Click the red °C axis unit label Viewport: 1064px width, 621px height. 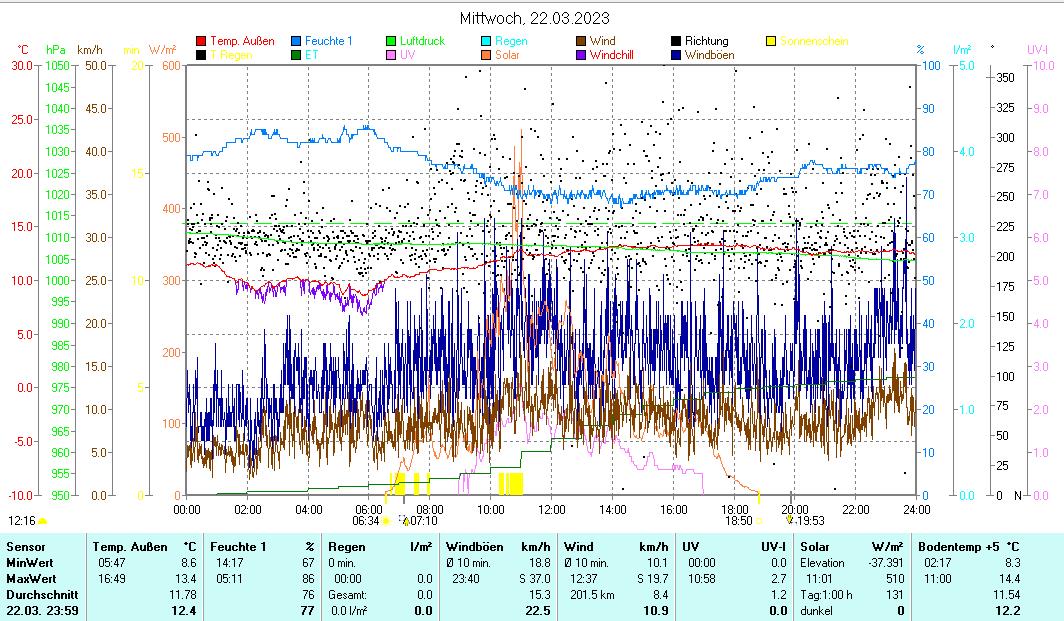23,50
